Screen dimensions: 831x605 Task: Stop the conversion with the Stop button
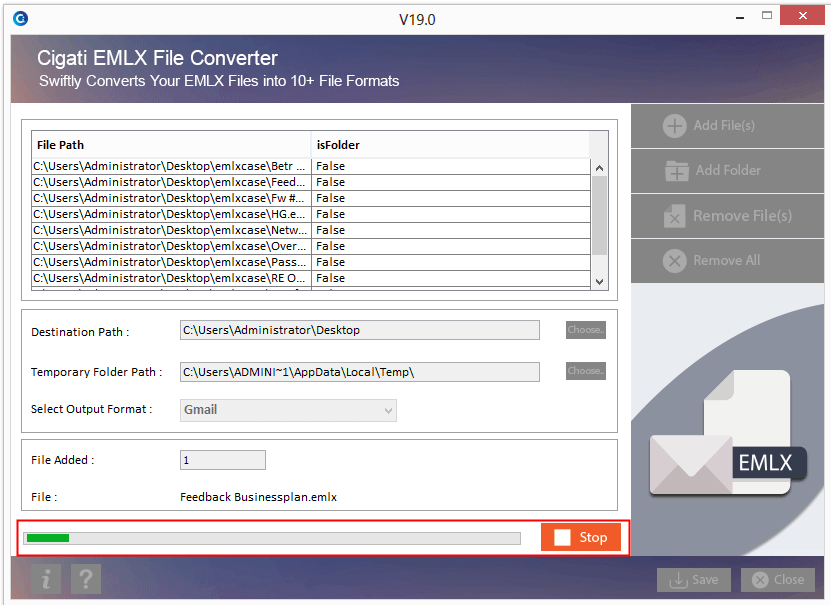point(581,537)
